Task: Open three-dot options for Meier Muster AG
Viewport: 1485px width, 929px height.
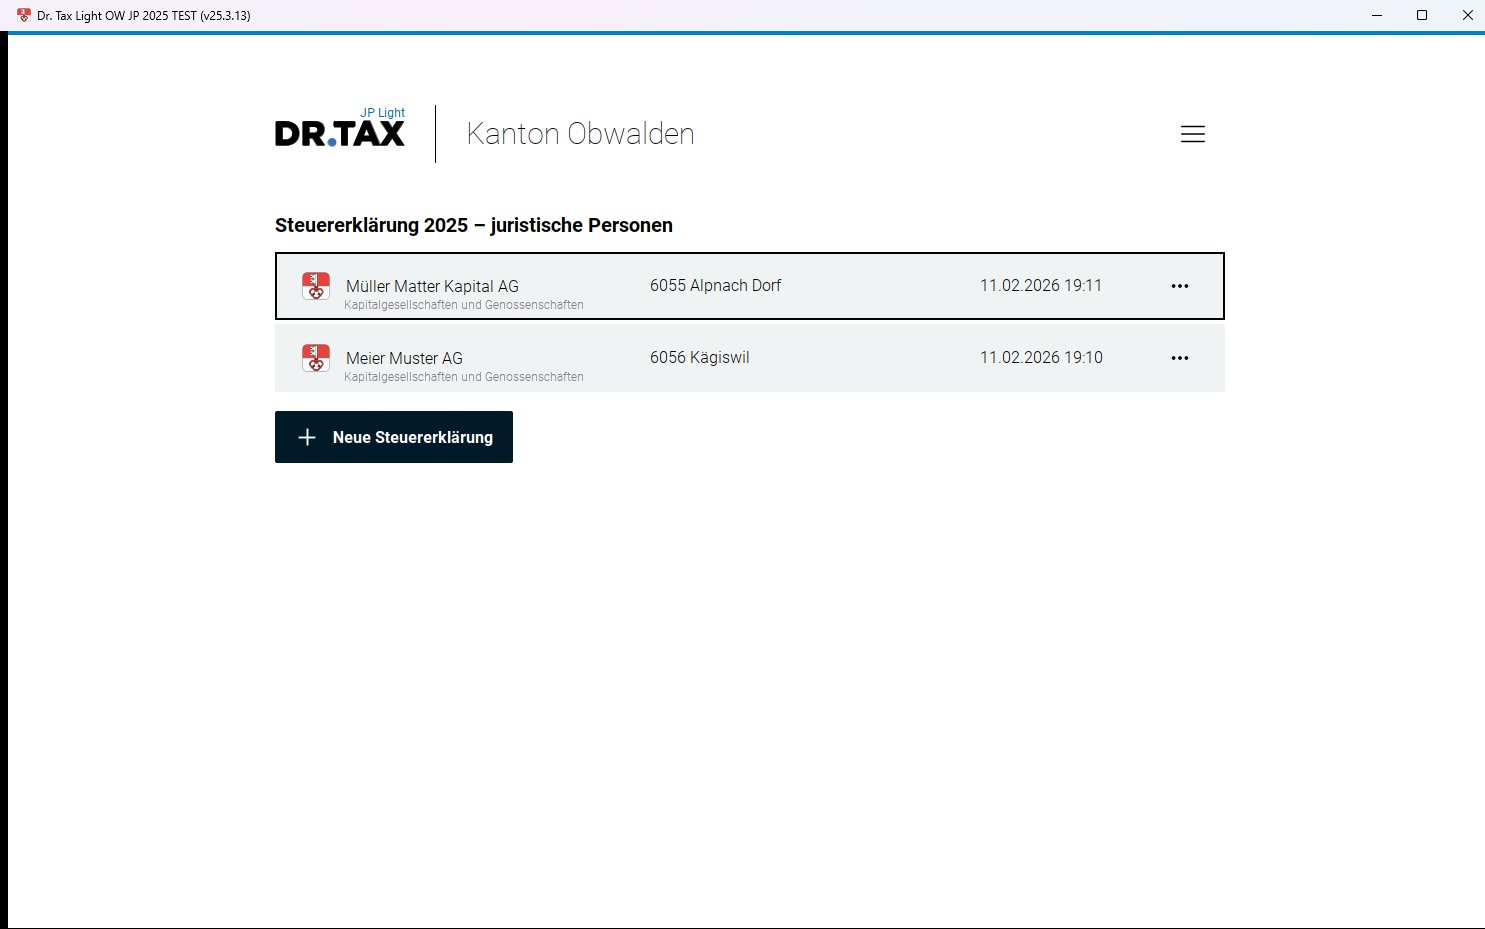Action: tap(1180, 358)
